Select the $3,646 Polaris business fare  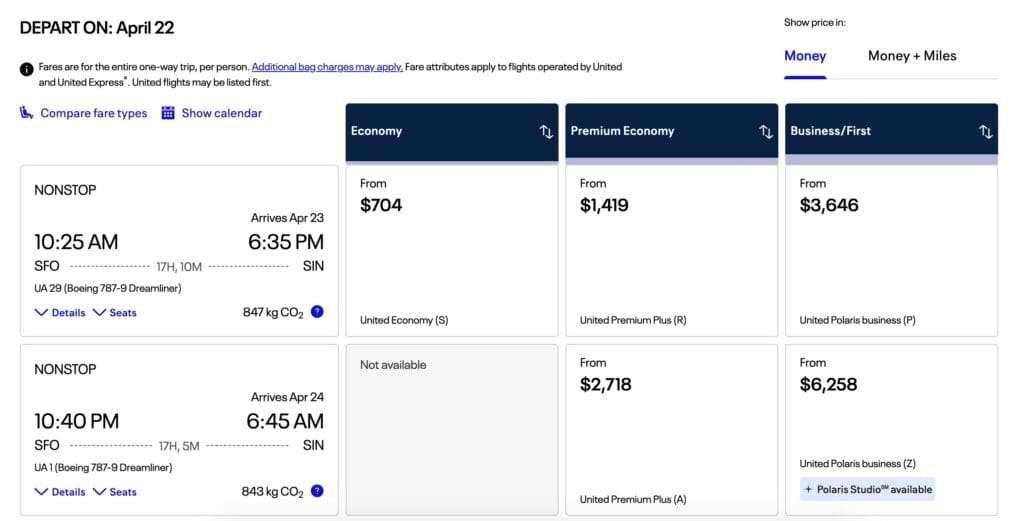click(x=891, y=250)
